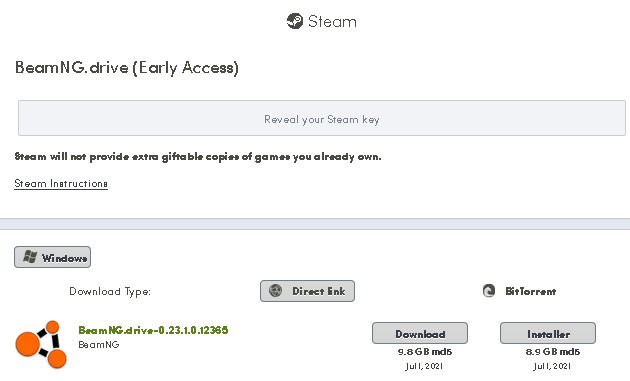This screenshot has height=381, width=630.
Task: Click the BitTorrent swirl icon
Action: 489,291
